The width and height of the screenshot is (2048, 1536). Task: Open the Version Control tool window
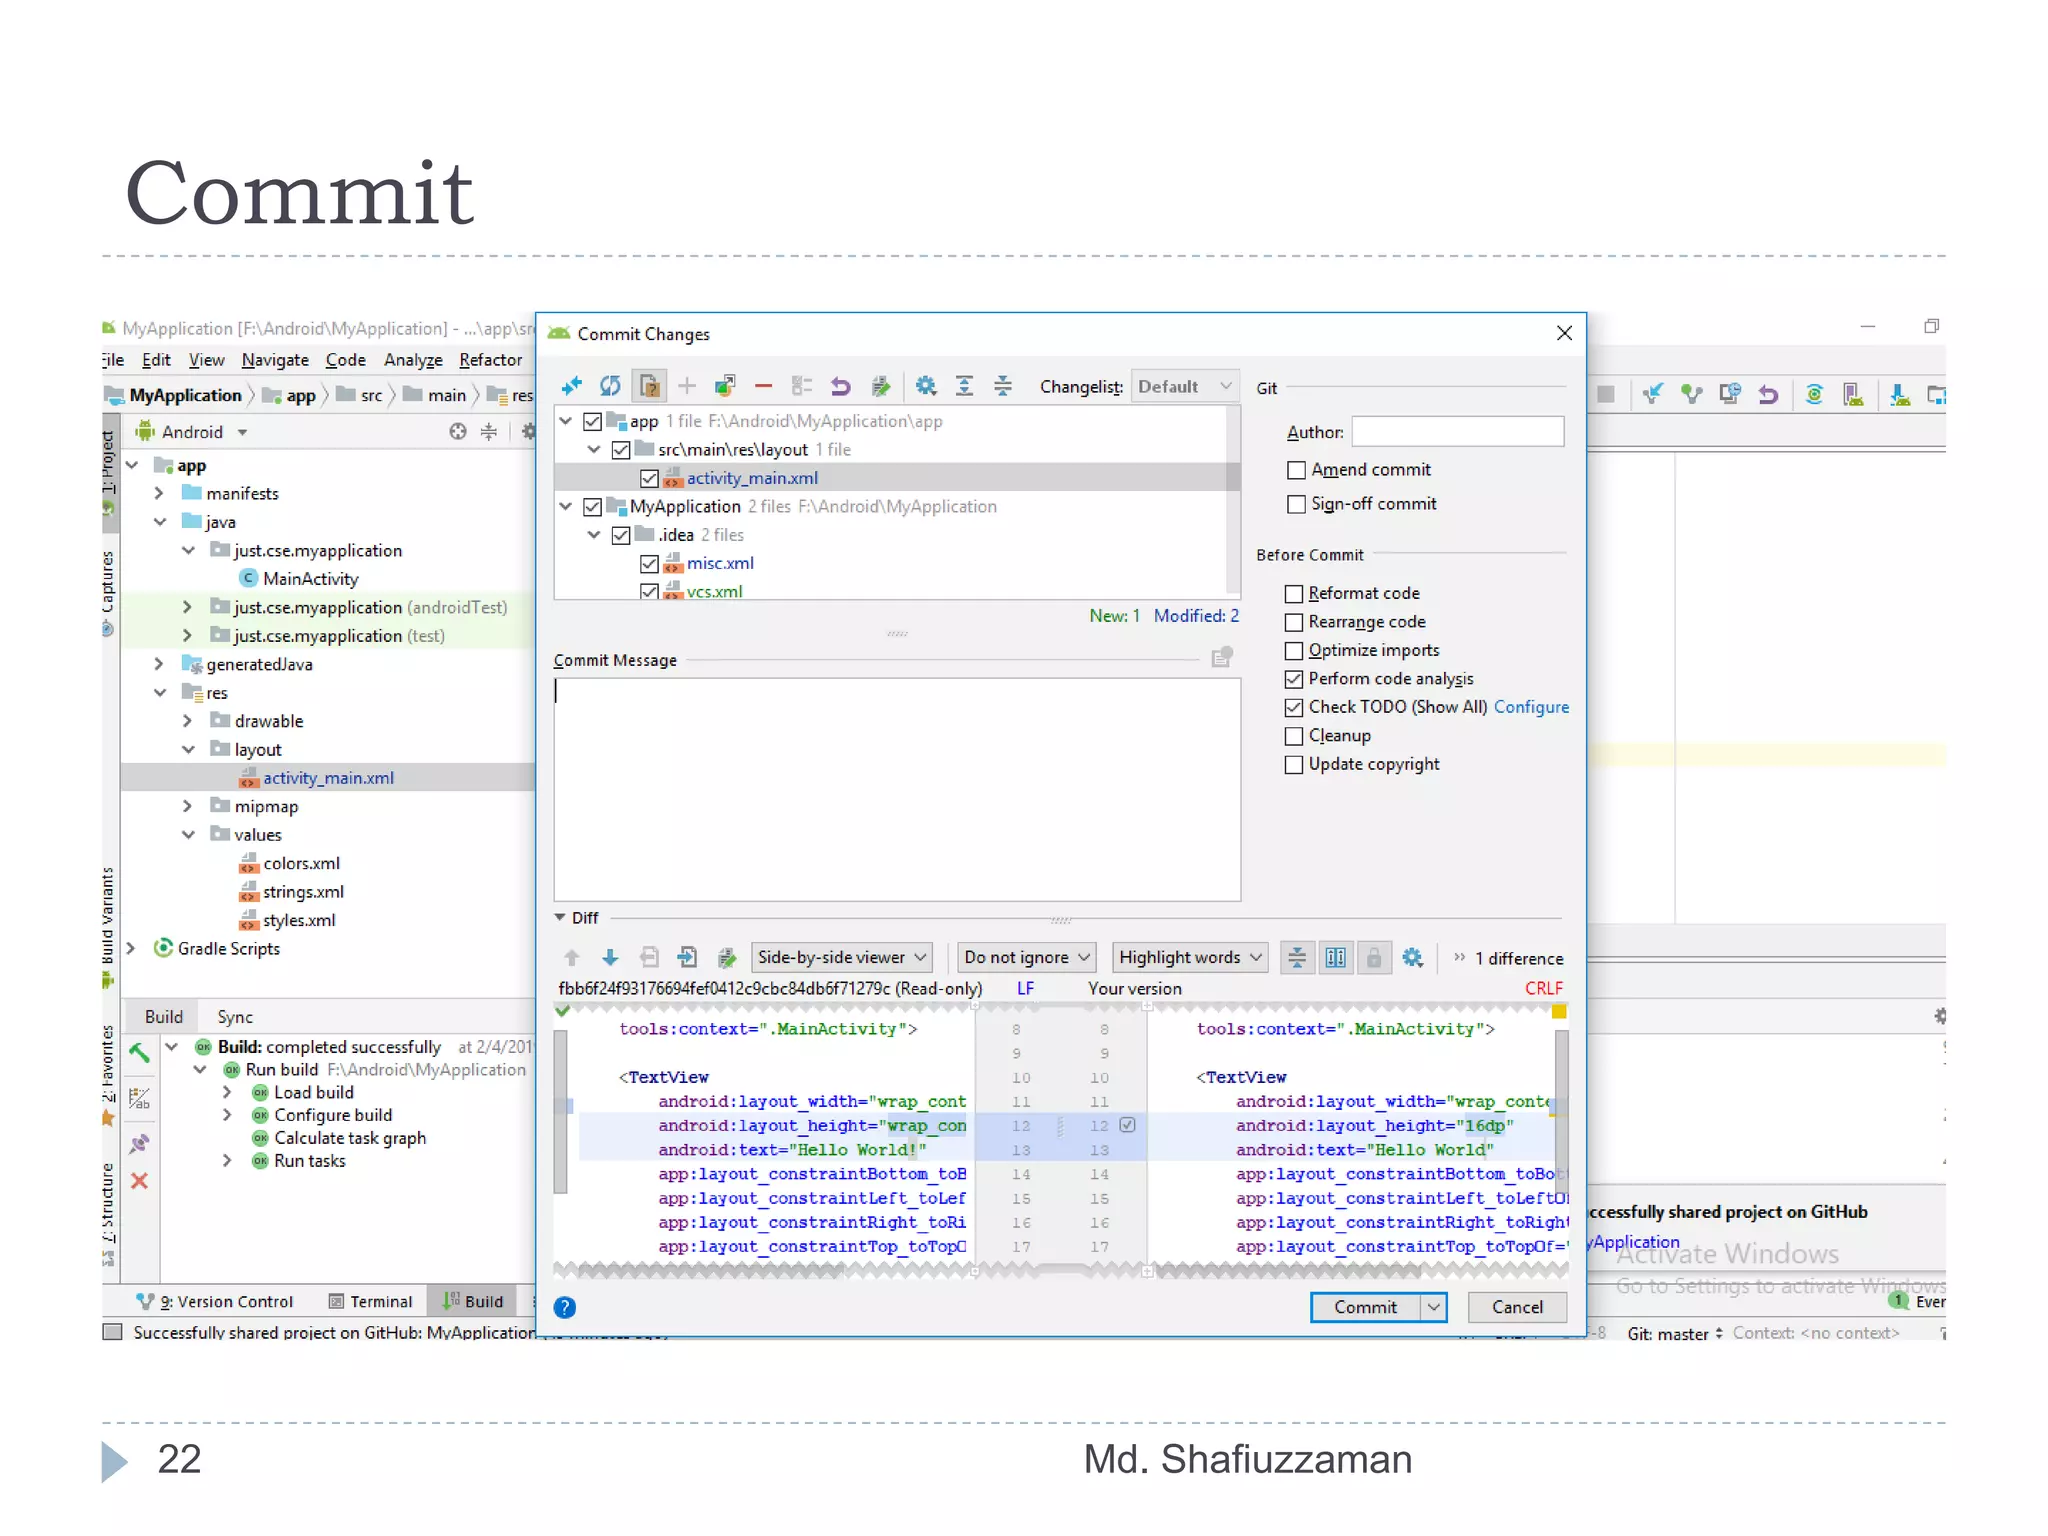pos(215,1301)
